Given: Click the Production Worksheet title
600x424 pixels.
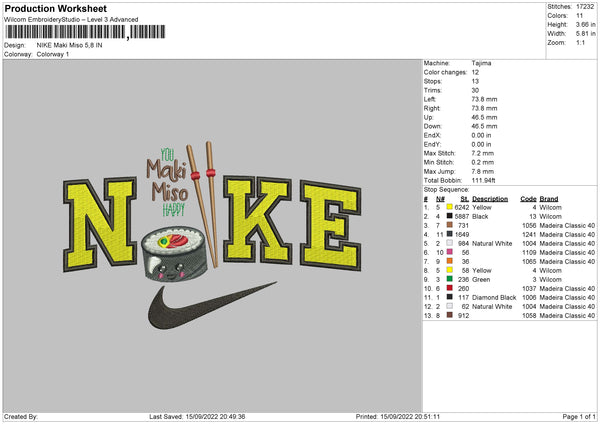Looking at the screenshot, I should (x=56, y=8).
